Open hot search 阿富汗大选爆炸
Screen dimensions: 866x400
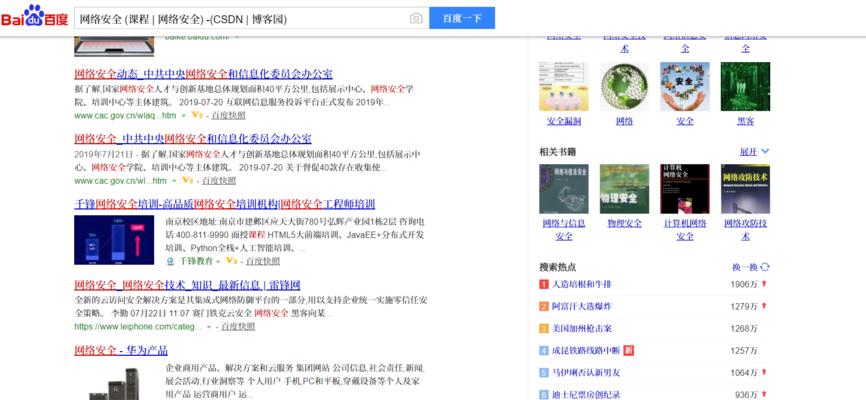(582, 307)
